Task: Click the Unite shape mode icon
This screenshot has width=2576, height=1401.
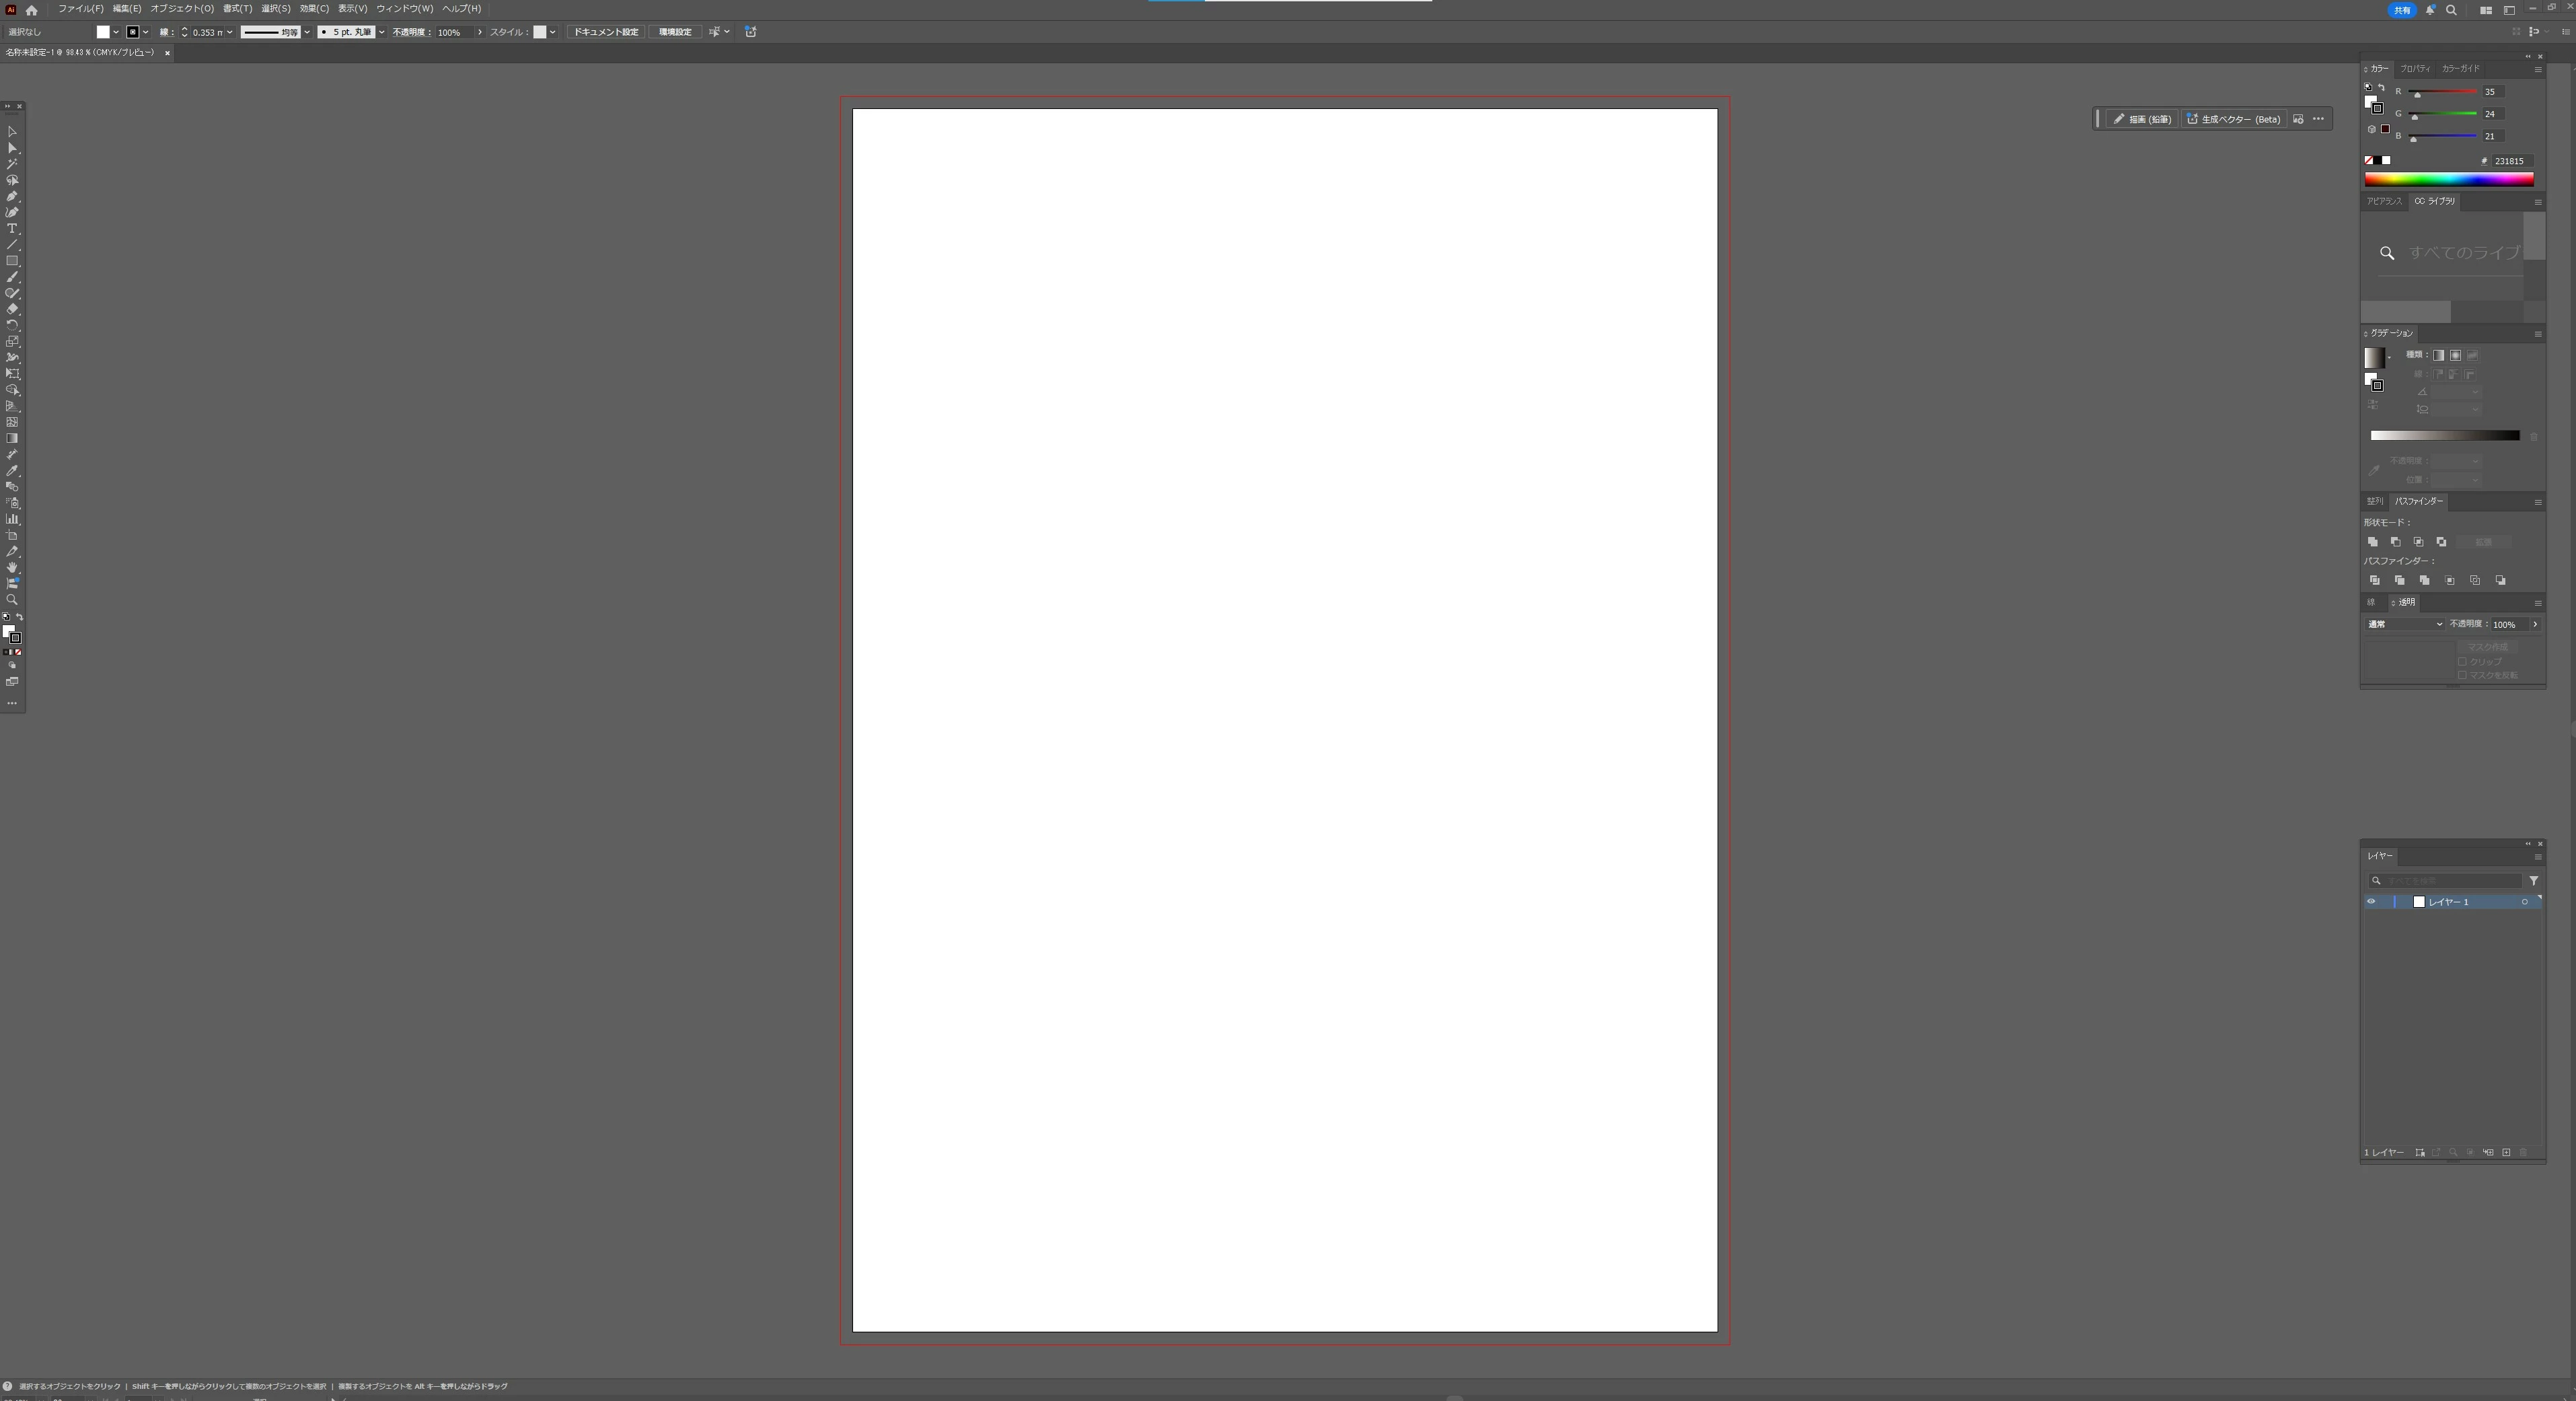Action: click(2373, 542)
